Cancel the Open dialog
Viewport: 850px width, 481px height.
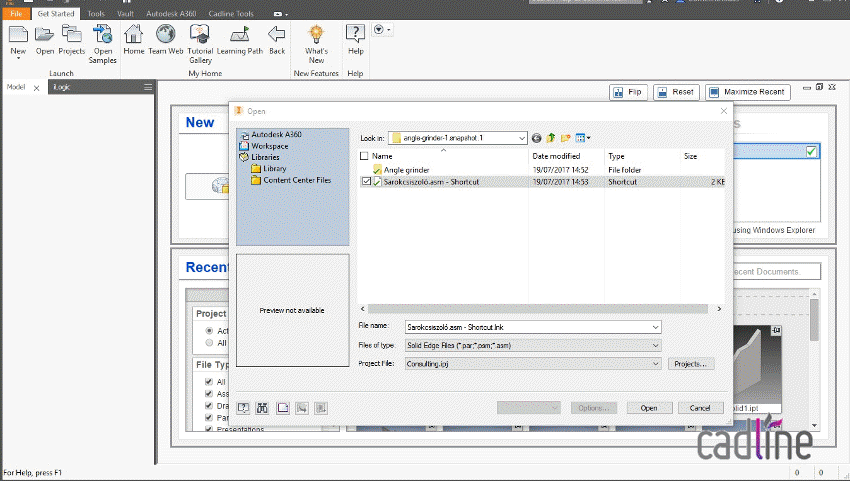pos(700,408)
